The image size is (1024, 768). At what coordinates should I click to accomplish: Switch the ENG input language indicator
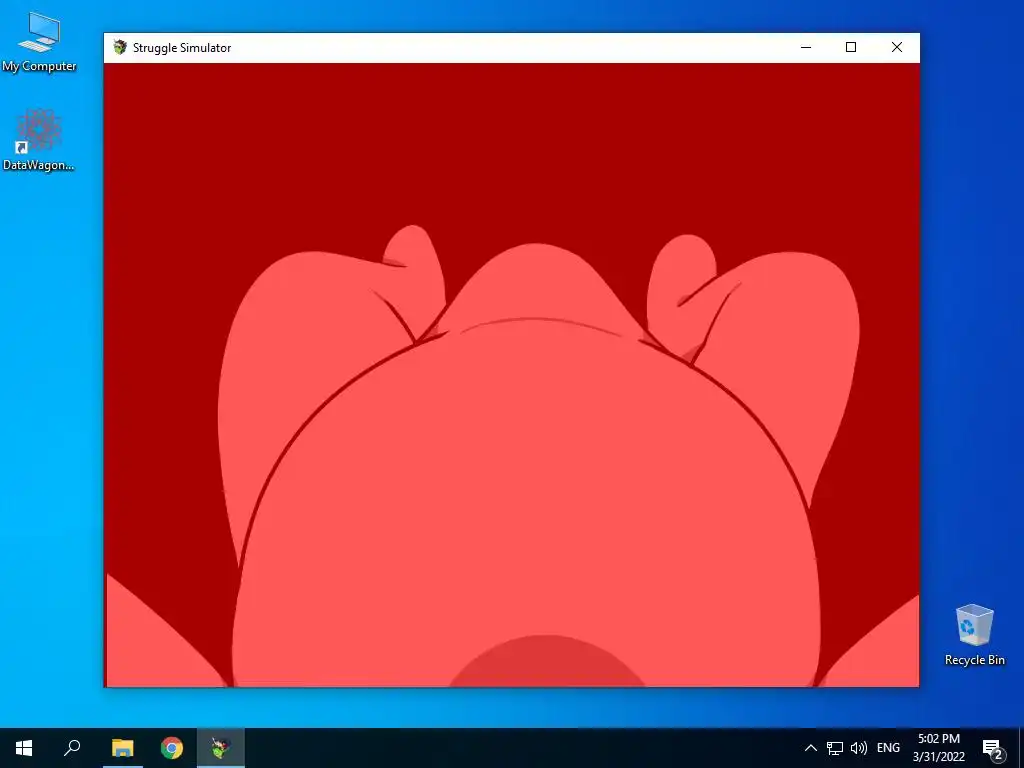[888, 748]
